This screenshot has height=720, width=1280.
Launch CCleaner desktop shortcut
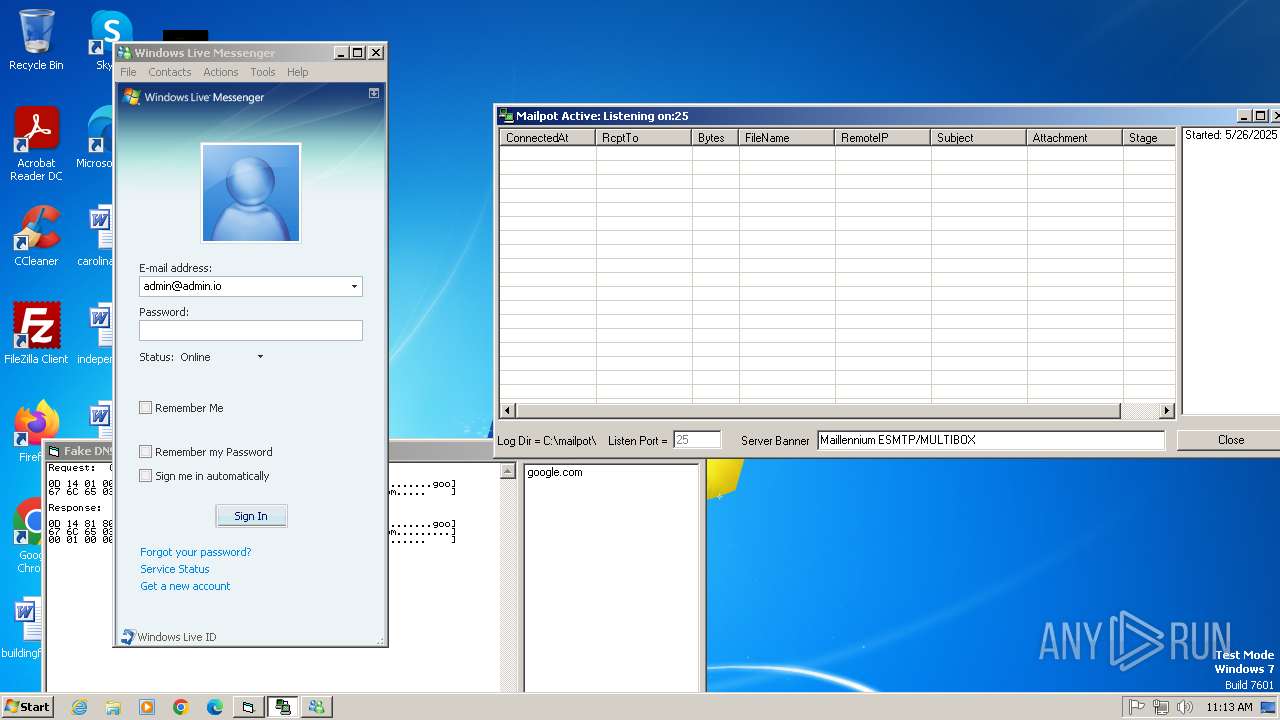click(36, 236)
